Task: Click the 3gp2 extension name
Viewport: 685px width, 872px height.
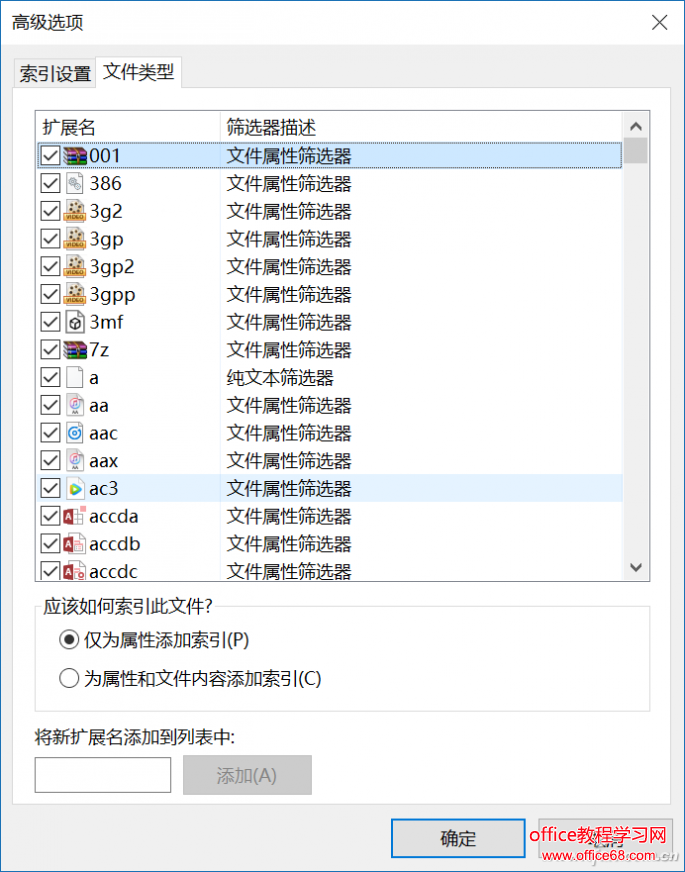Action: coord(112,267)
